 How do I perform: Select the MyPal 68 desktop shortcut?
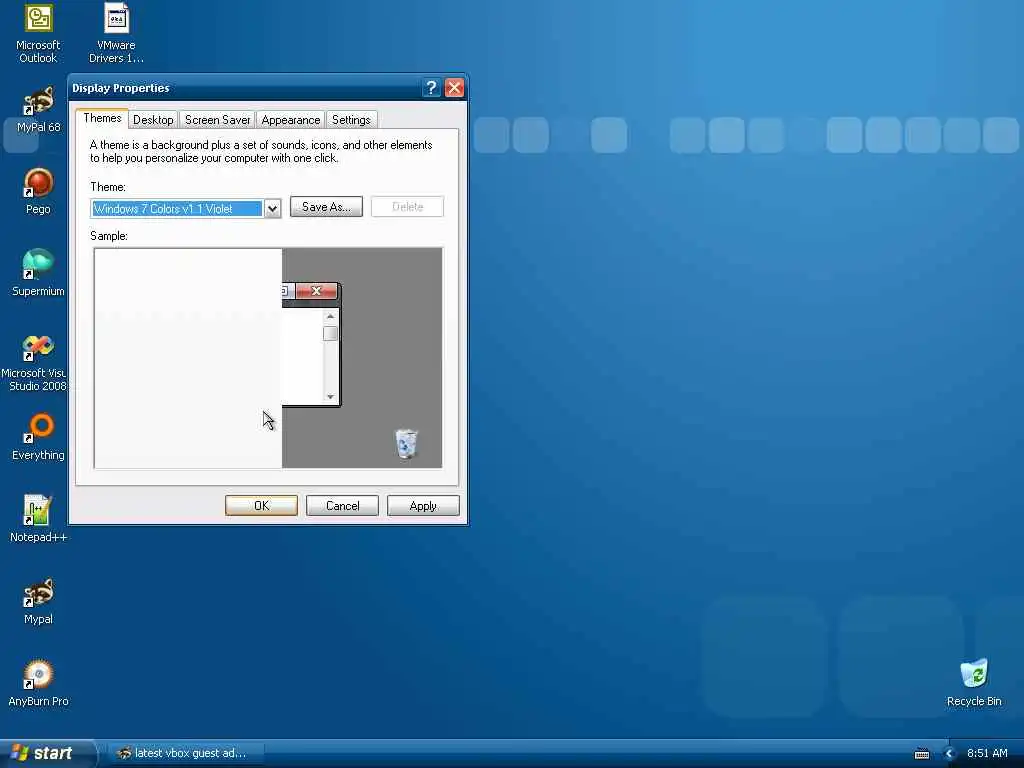coord(39,110)
